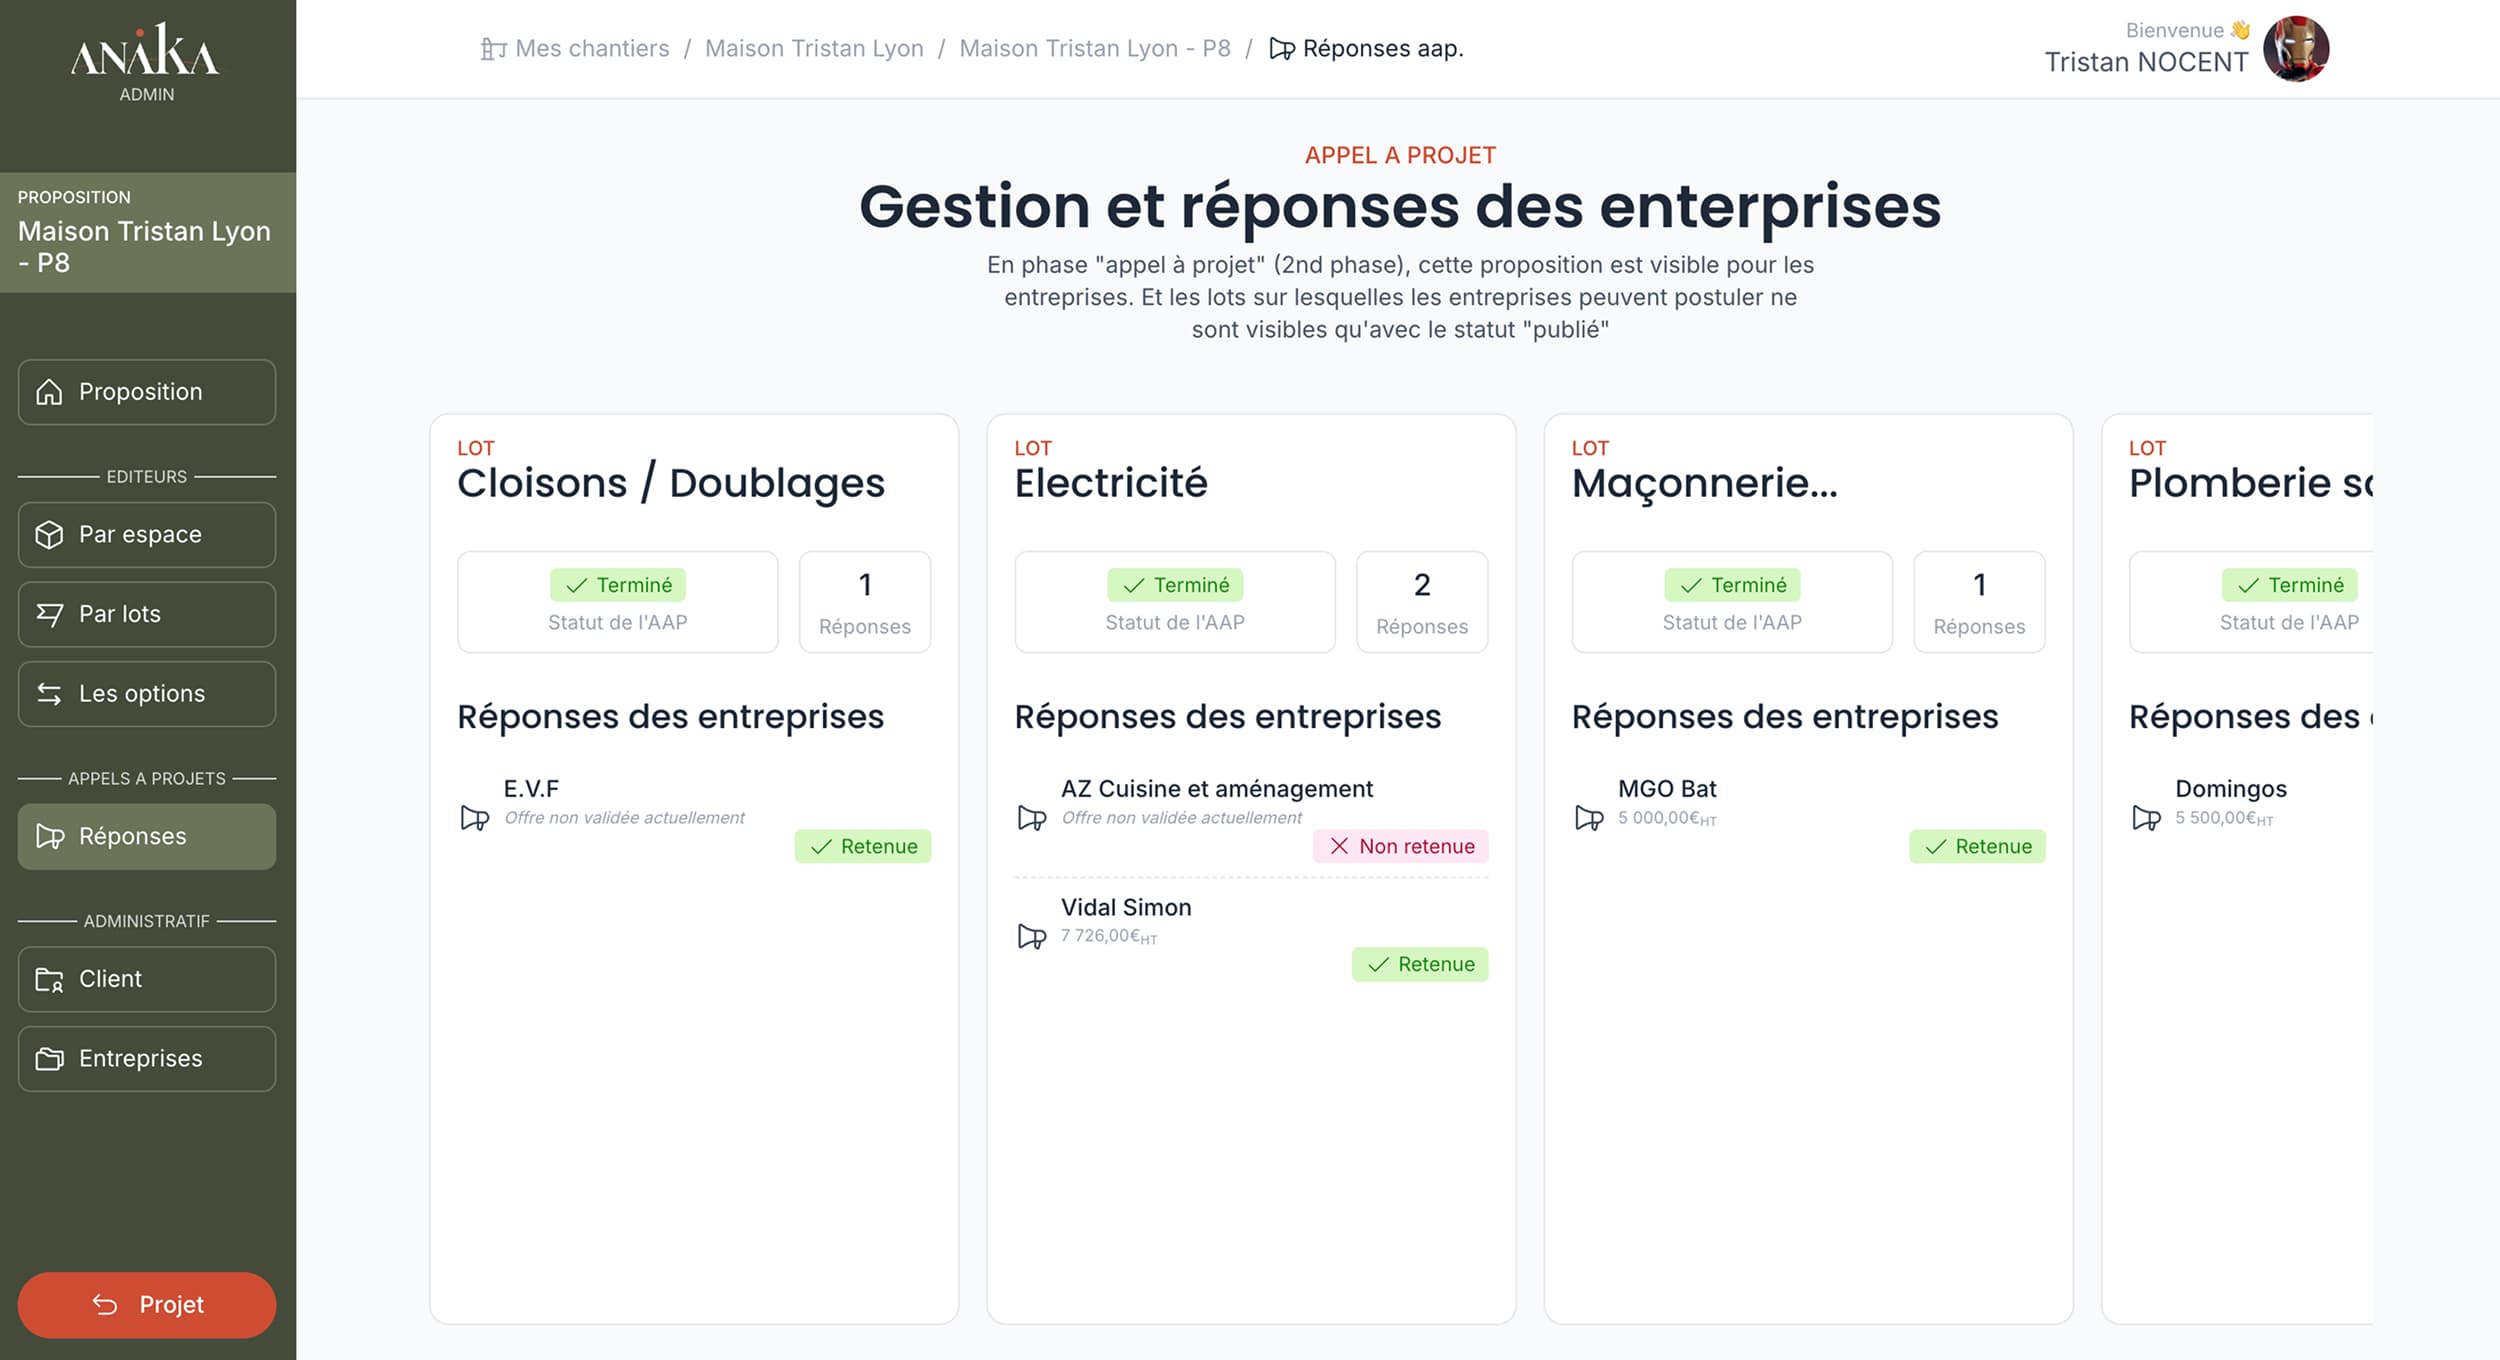
Task: Click Retenue badge for E.V.F
Action: click(863, 846)
